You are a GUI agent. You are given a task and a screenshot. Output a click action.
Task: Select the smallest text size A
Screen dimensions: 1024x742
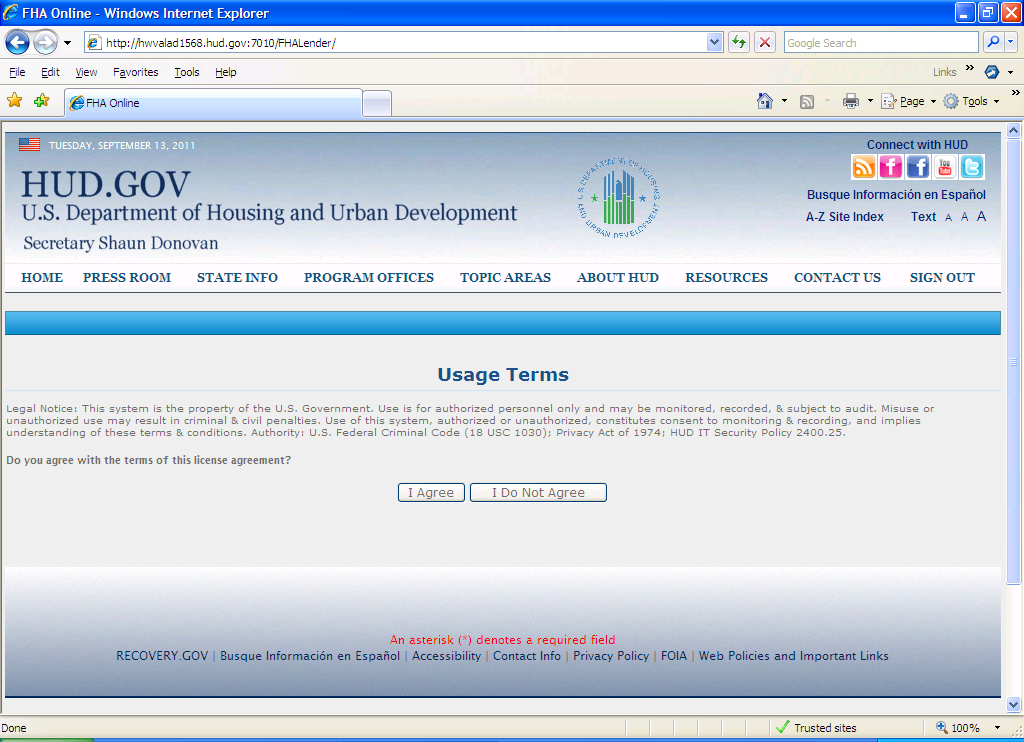[948, 218]
